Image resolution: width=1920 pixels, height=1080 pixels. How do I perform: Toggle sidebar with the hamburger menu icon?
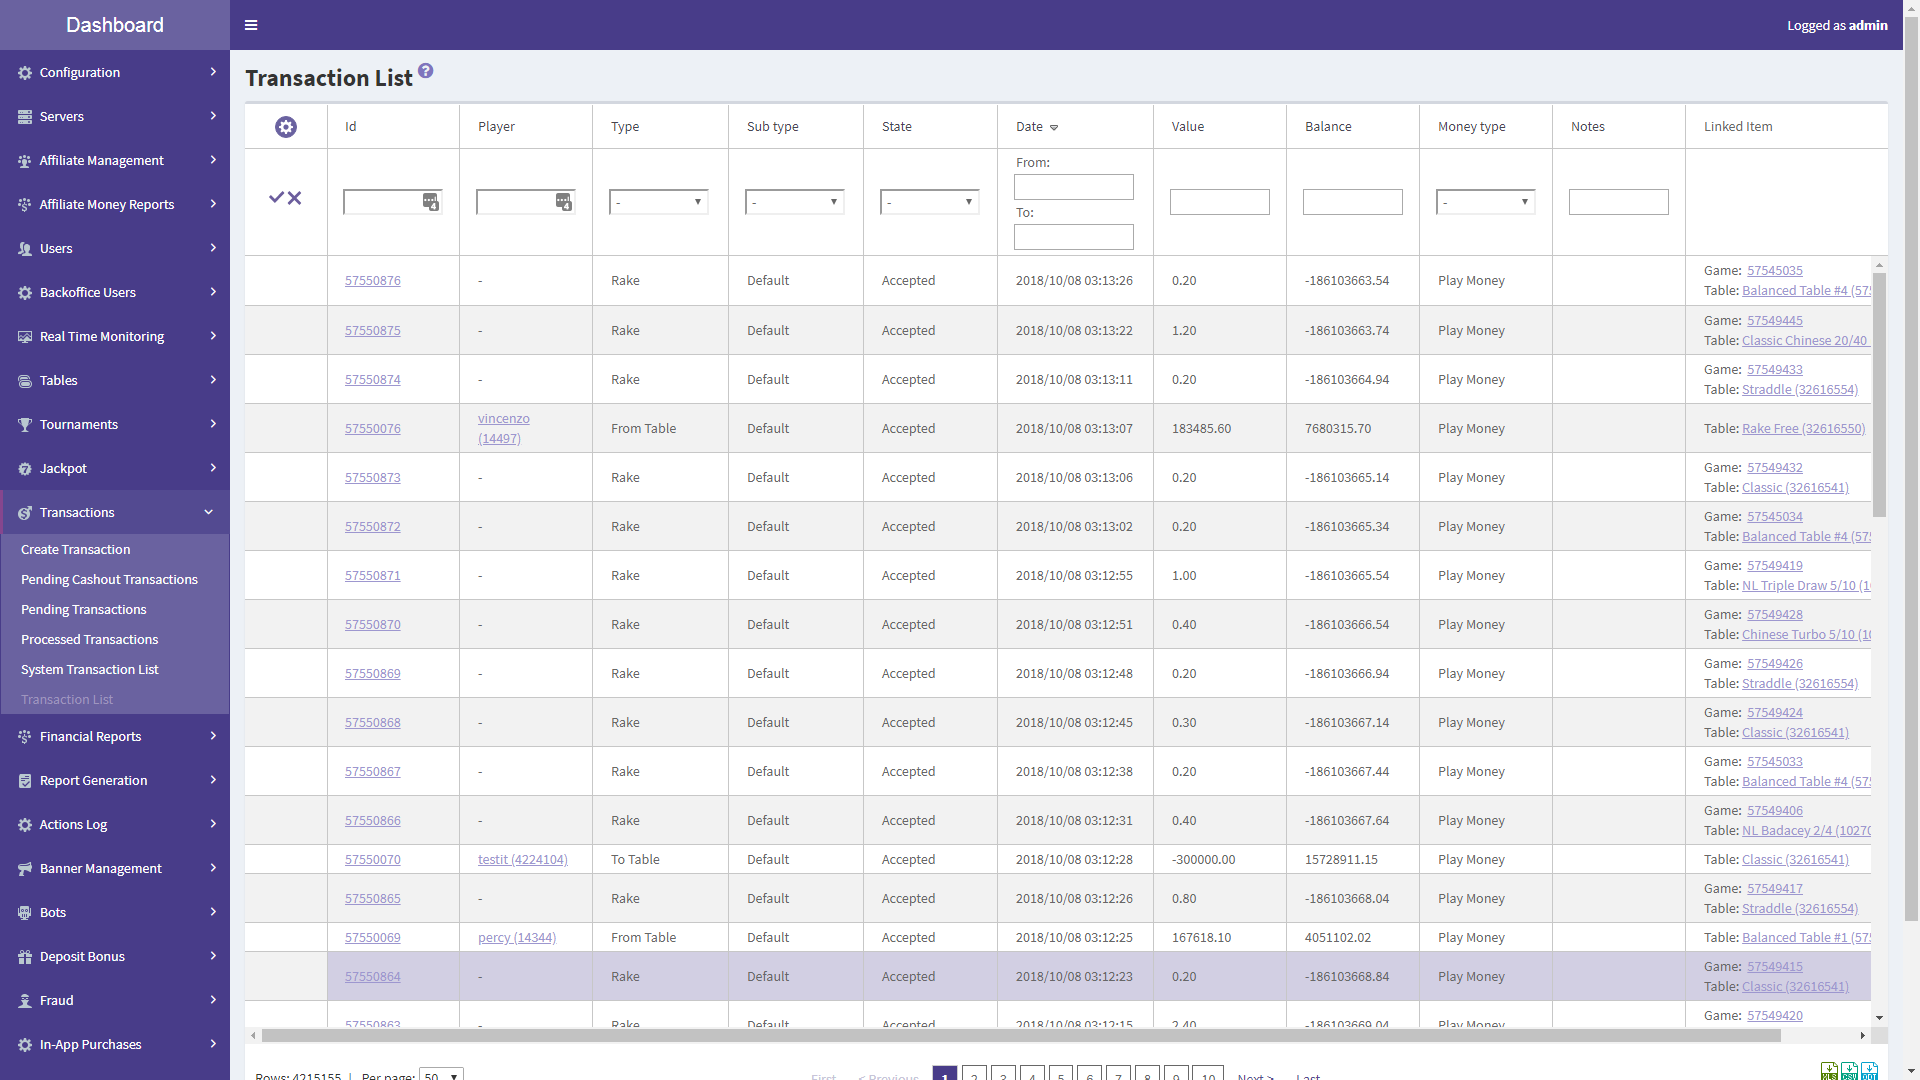tap(251, 25)
